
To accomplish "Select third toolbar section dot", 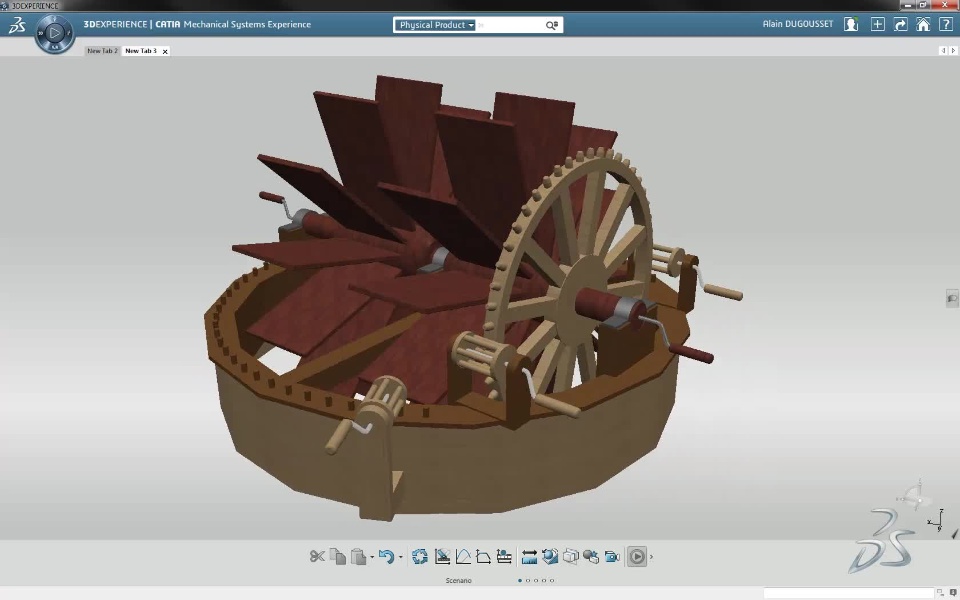I will click(x=536, y=580).
